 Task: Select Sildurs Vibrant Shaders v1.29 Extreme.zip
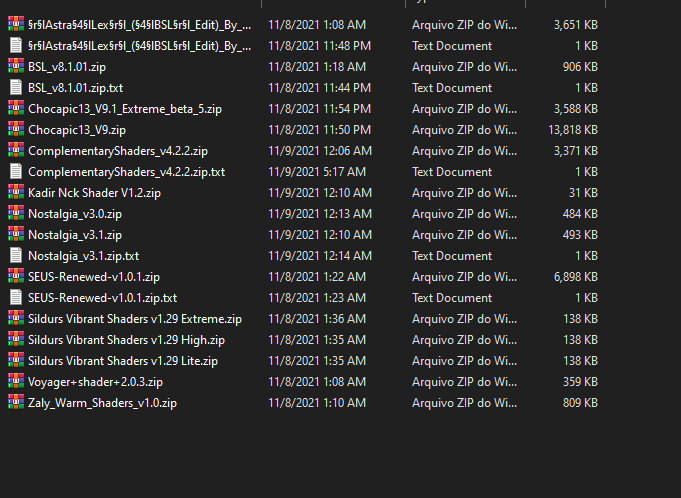(x=135, y=319)
